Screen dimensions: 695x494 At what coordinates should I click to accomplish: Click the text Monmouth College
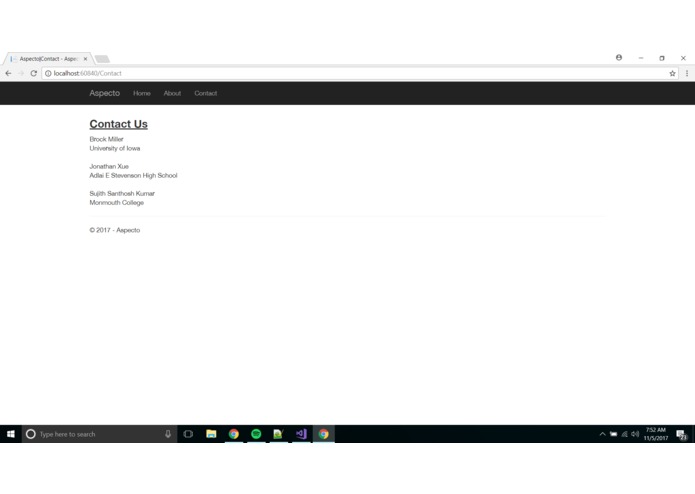coord(117,203)
